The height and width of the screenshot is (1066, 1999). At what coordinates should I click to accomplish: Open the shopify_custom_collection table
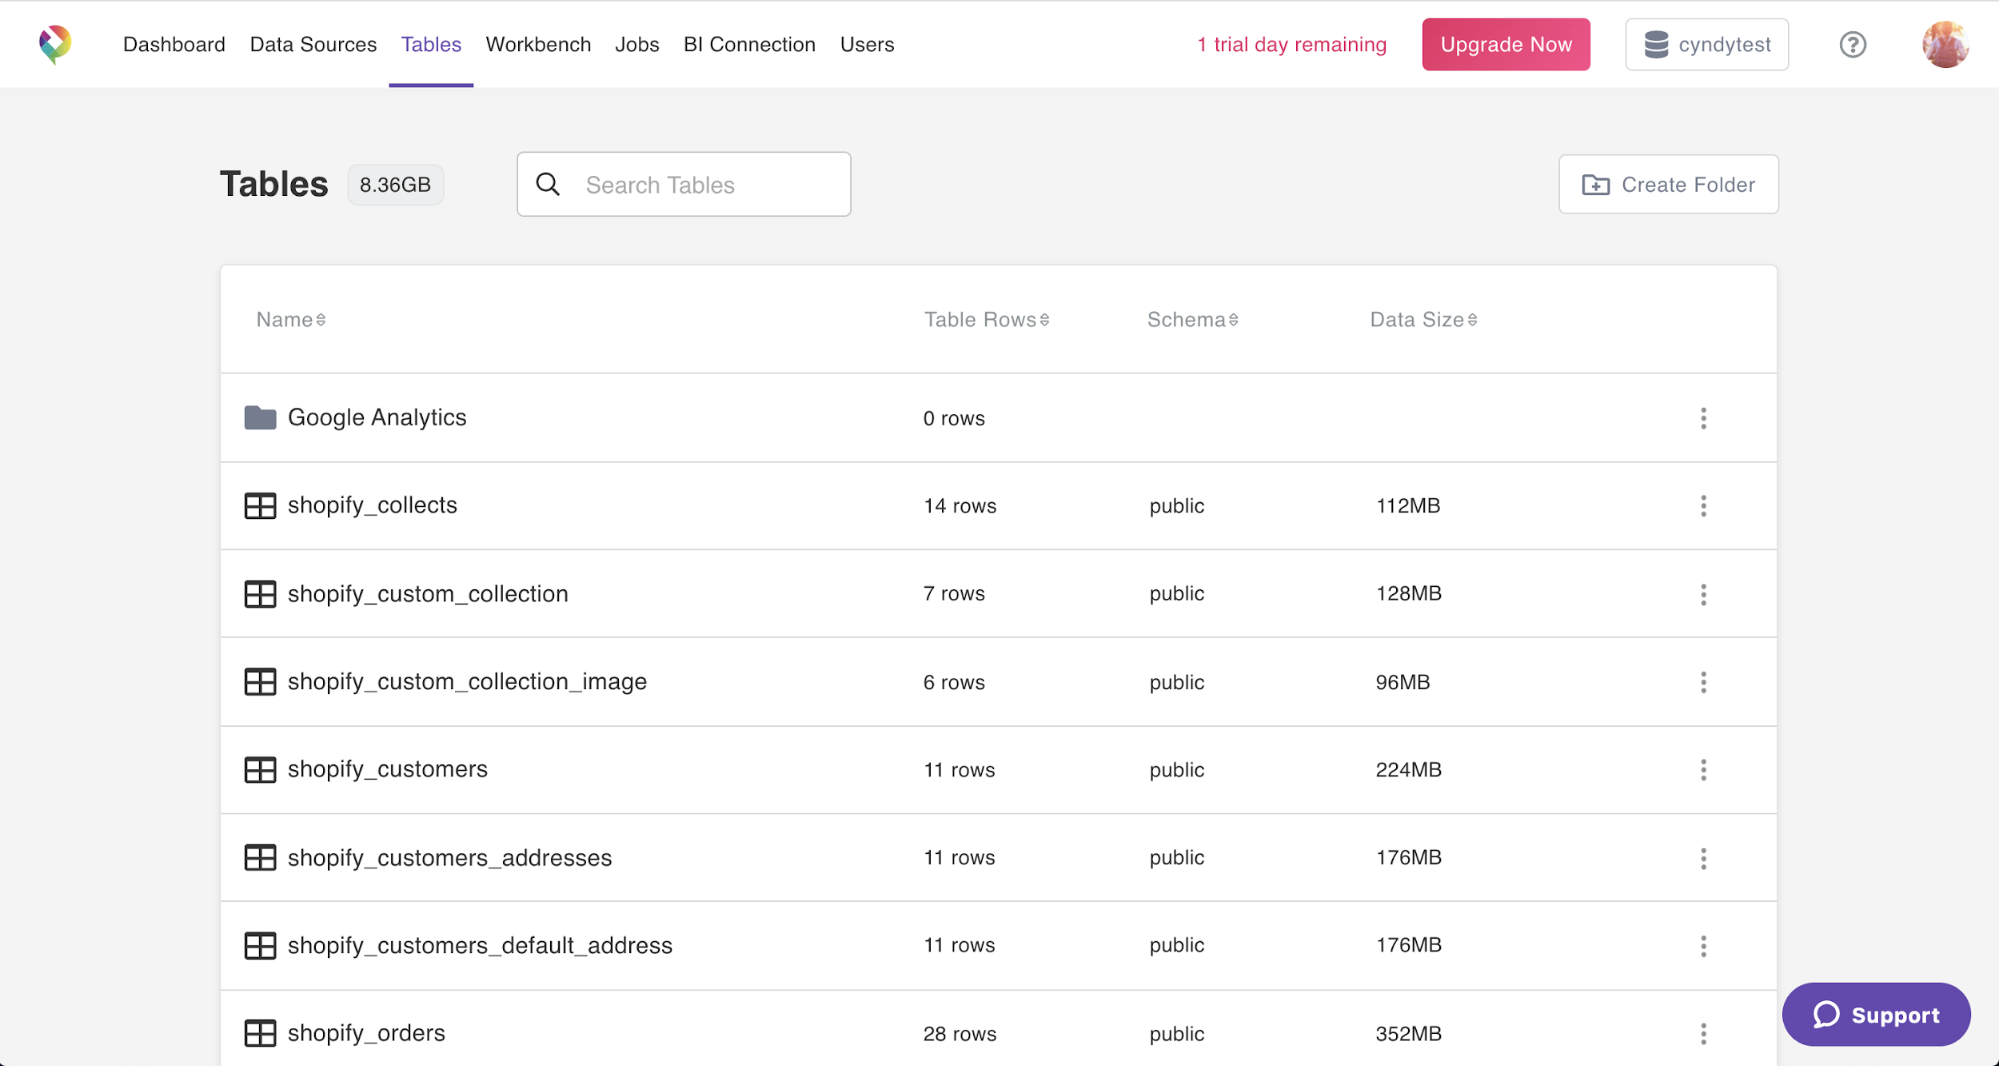428,593
